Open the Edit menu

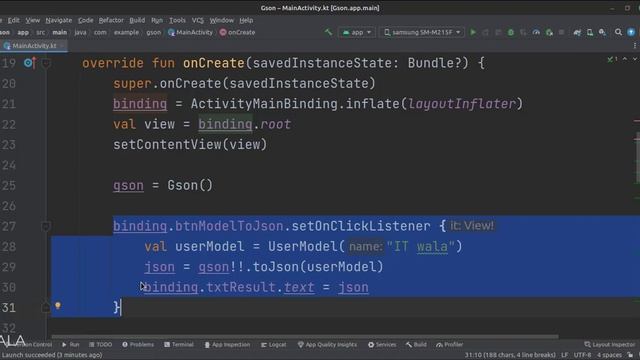(13, 20)
